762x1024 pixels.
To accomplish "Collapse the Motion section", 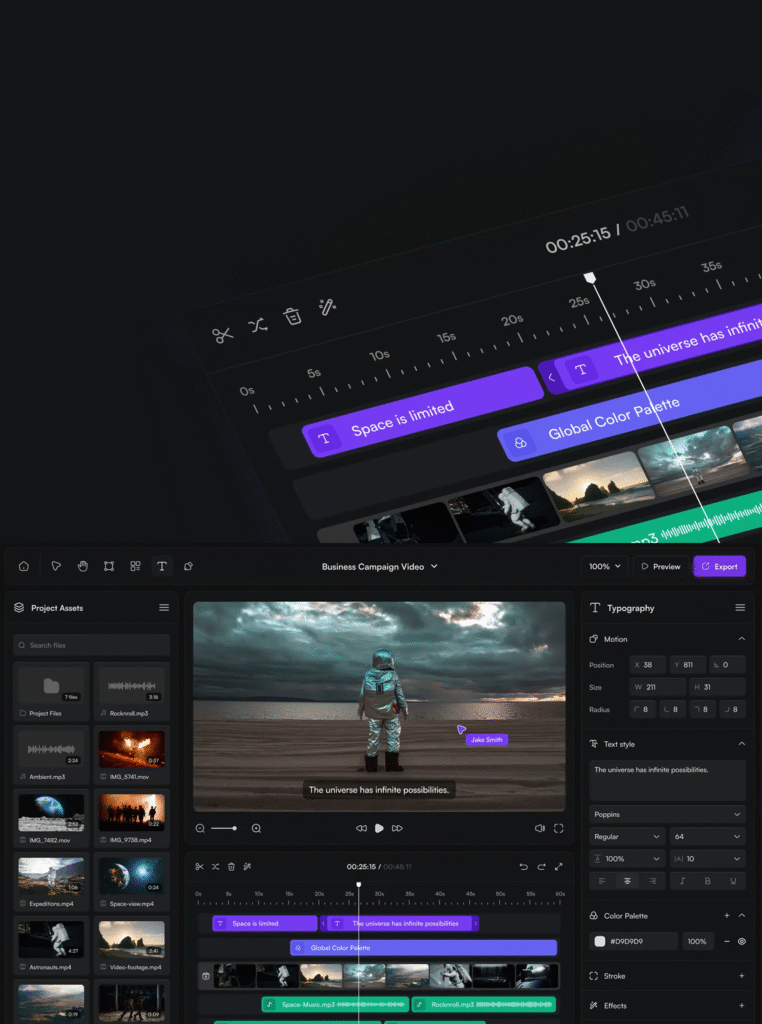I will click(741, 639).
